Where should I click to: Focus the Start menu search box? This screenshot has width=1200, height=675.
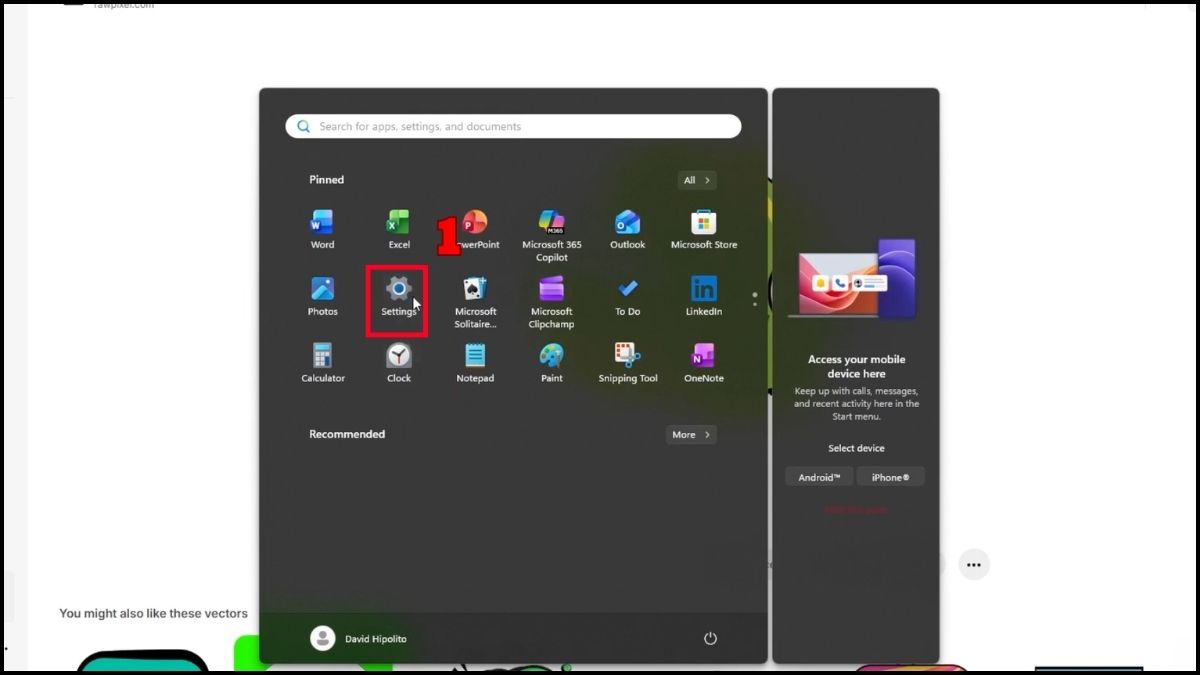pos(513,126)
